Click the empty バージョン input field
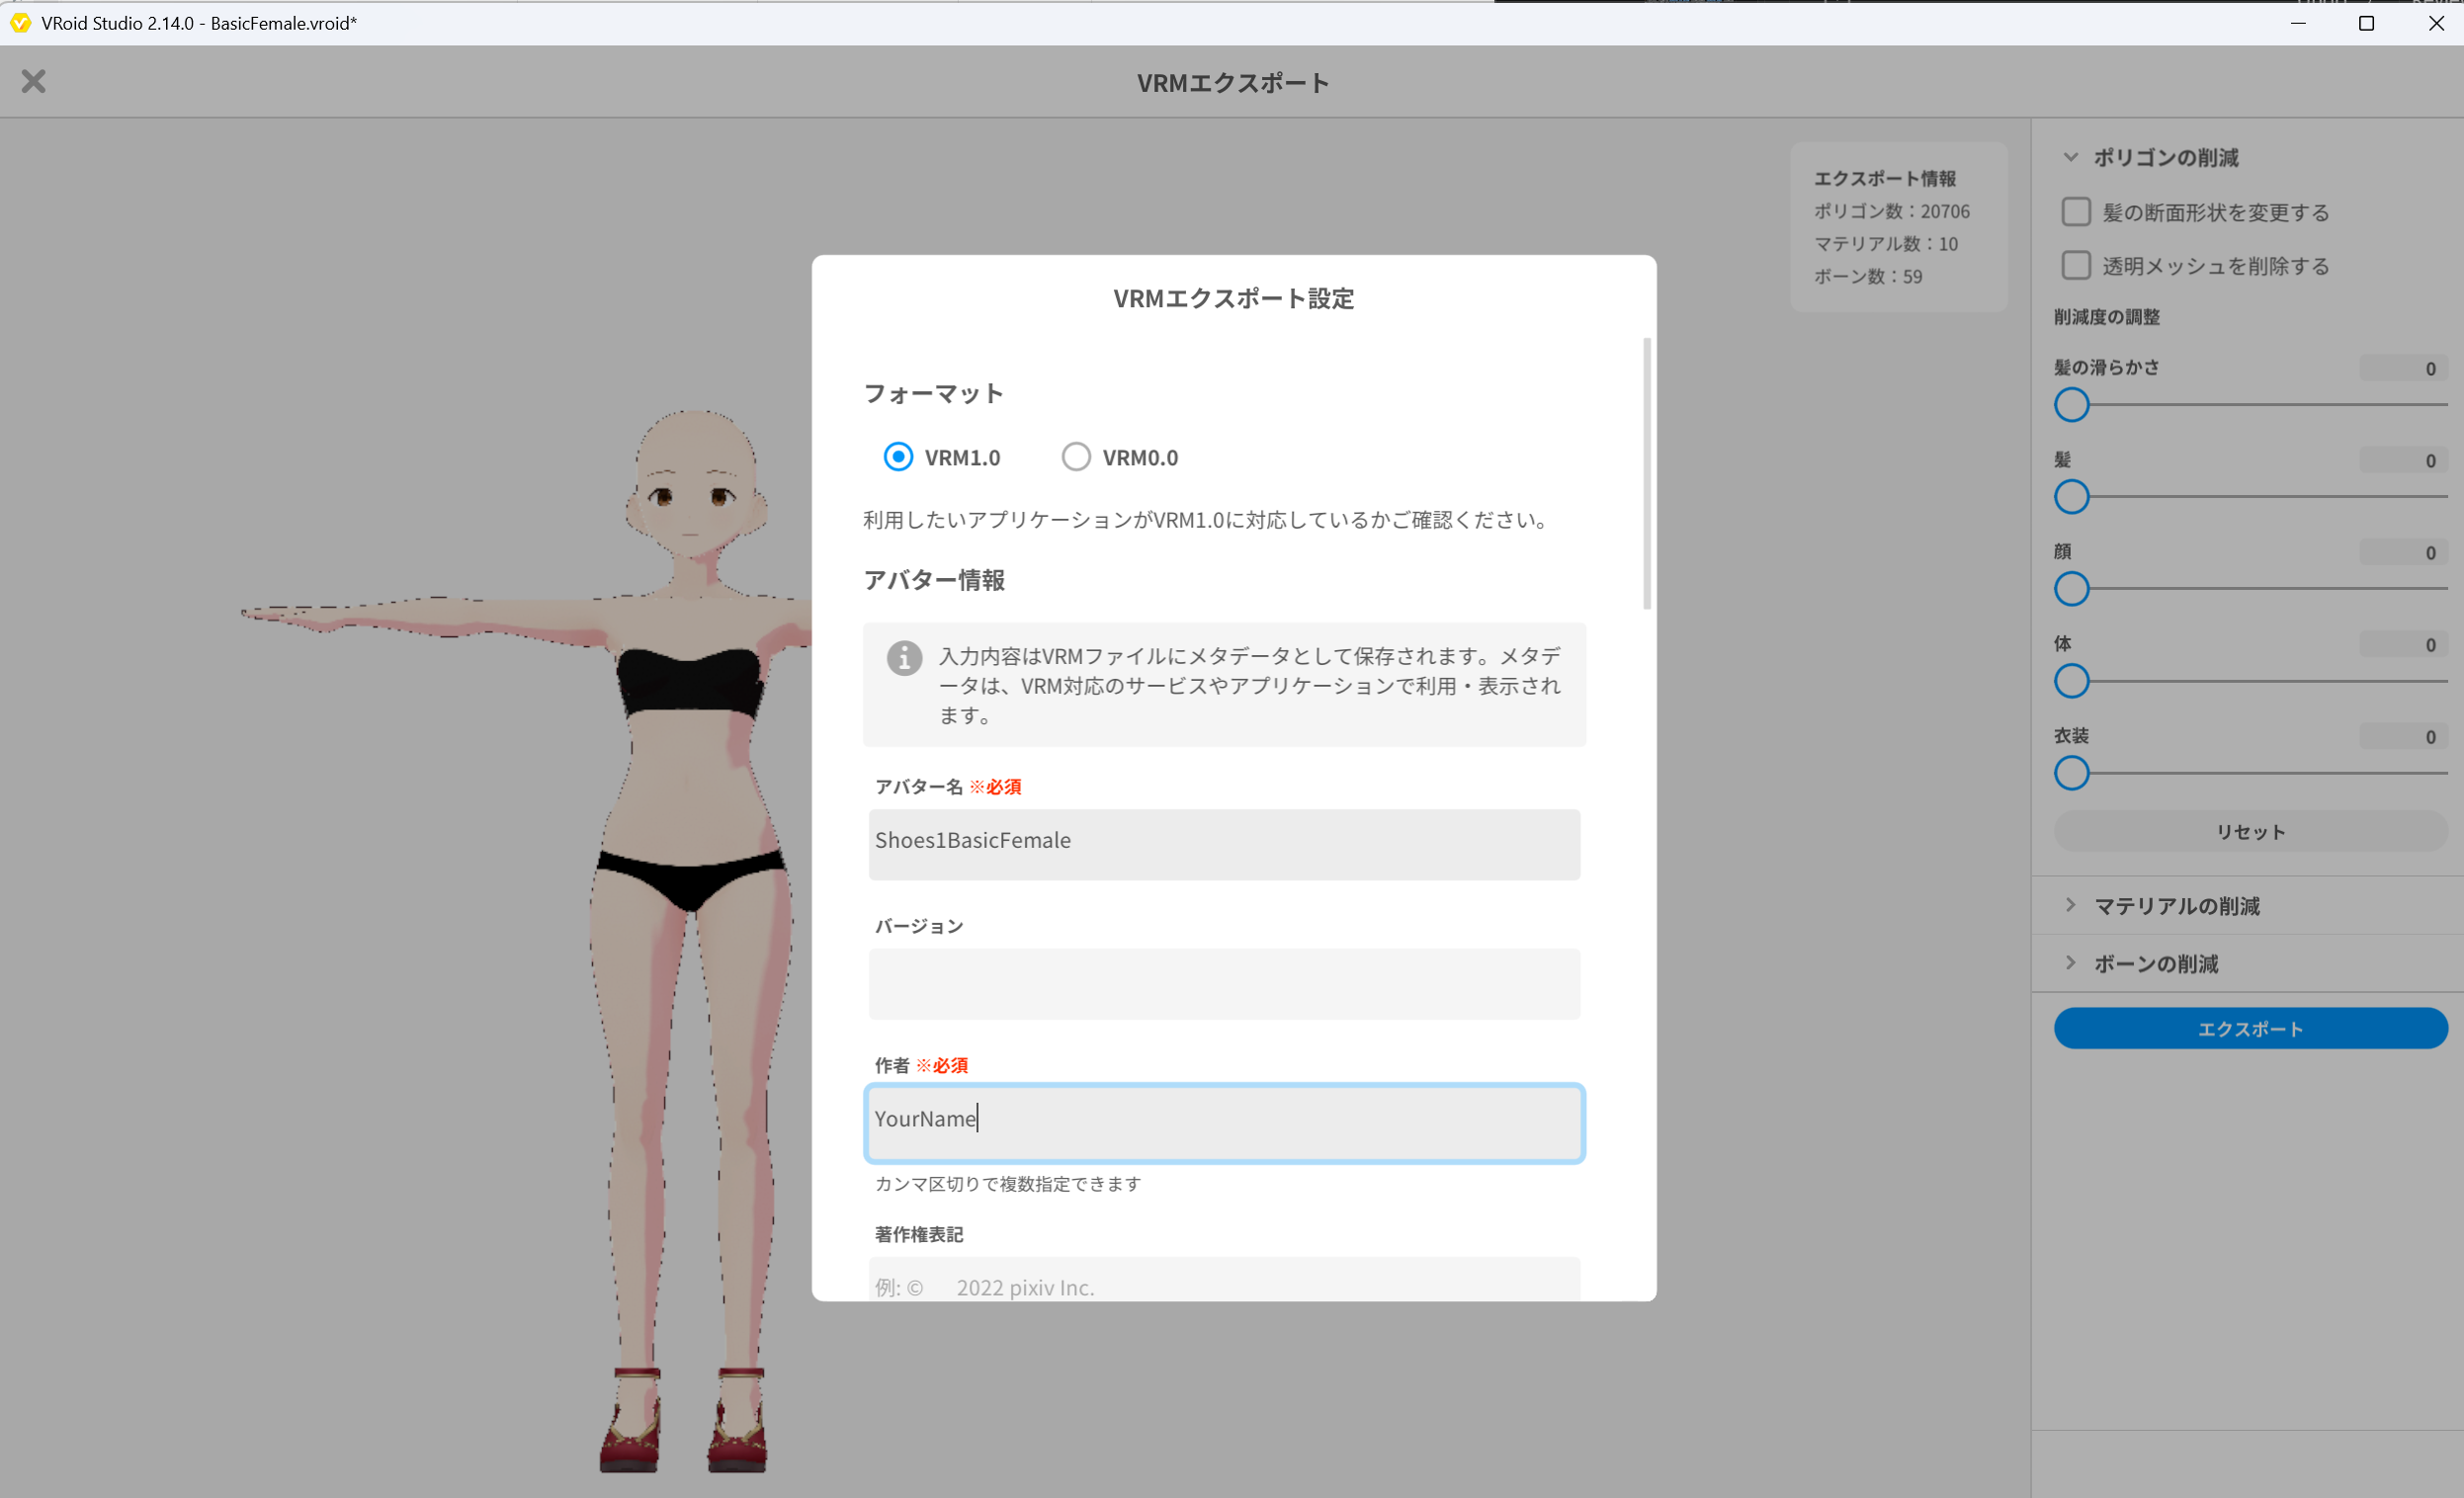 (x=1224, y=984)
